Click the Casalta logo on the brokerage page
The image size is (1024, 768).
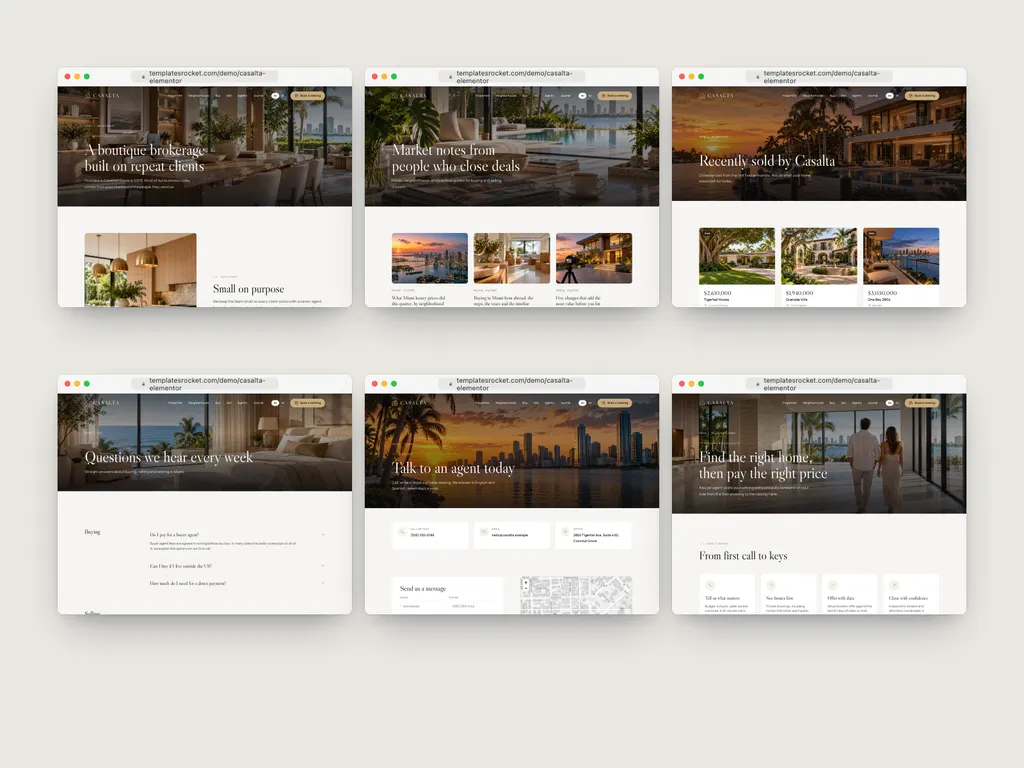click(x=102, y=95)
